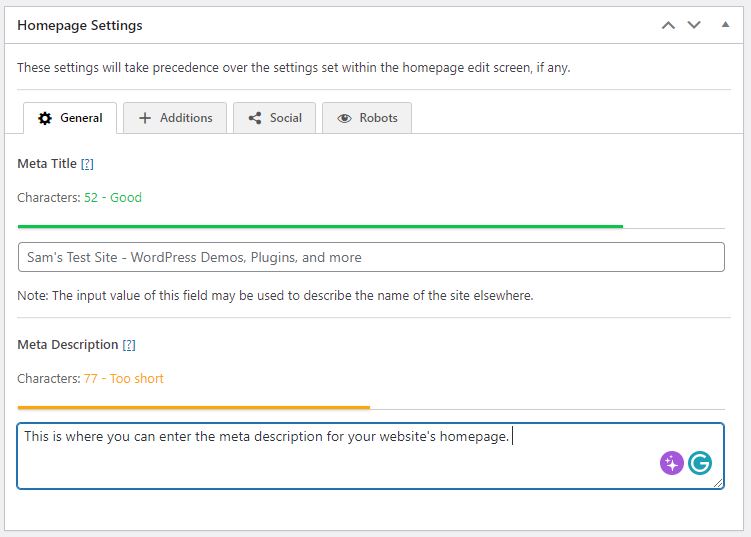Click the "77 - Too short" character counter
The width and height of the screenshot is (751, 537).
[x=124, y=379]
